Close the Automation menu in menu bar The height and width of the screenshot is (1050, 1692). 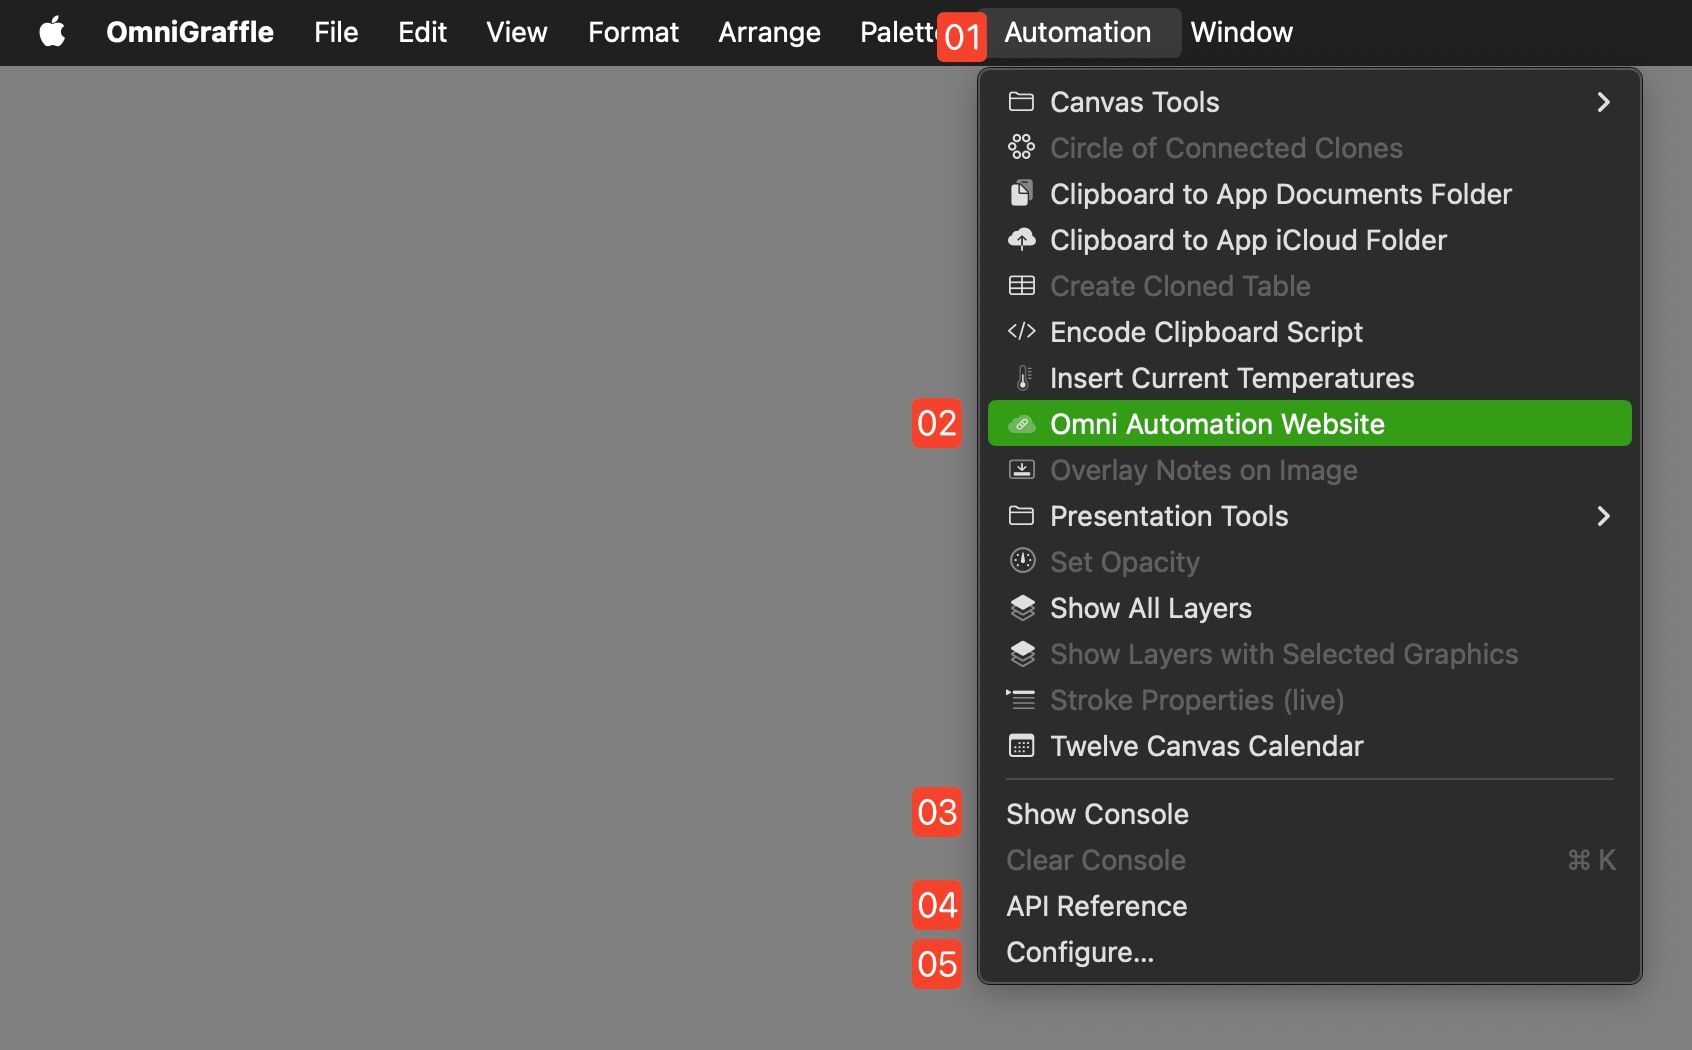coord(1078,32)
